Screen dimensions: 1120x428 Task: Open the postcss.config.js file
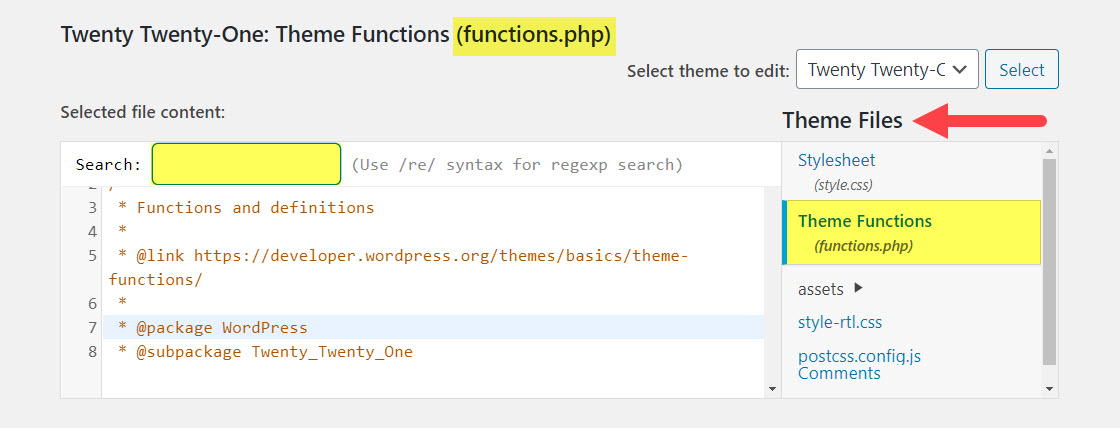tap(859, 355)
